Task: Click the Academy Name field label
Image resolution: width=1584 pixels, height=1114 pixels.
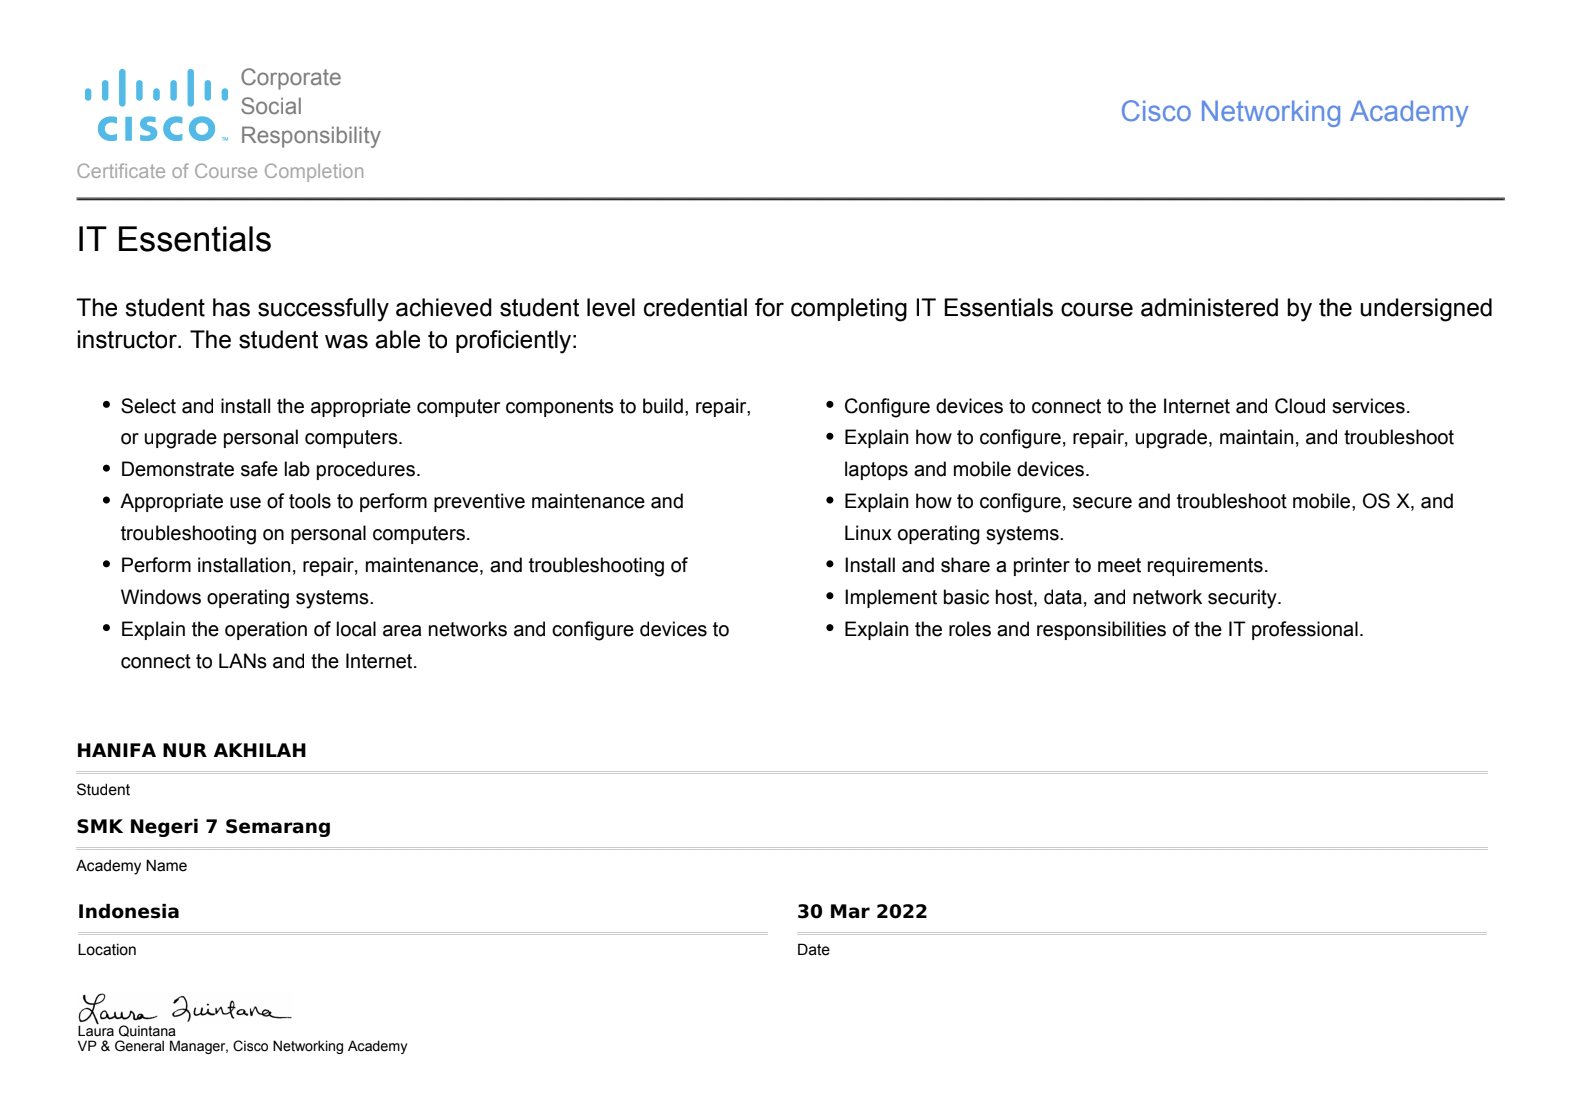Action: tap(131, 866)
